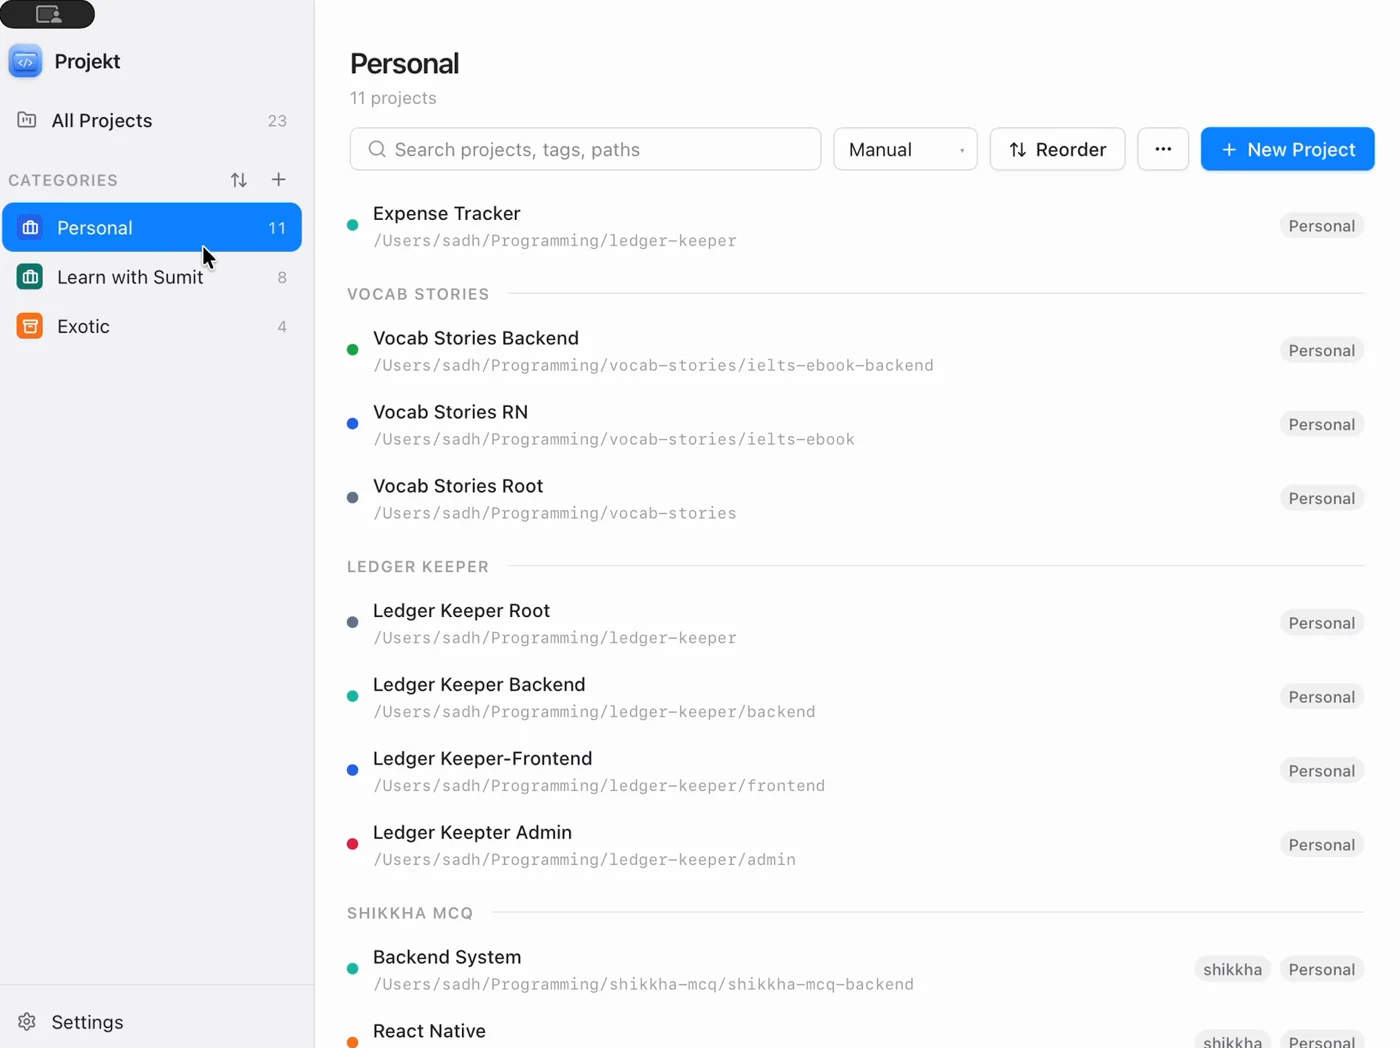This screenshot has height=1048, width=1400.
Task: Open the Ledger Keepter Admin project
Action: click(x=855, y=845)
